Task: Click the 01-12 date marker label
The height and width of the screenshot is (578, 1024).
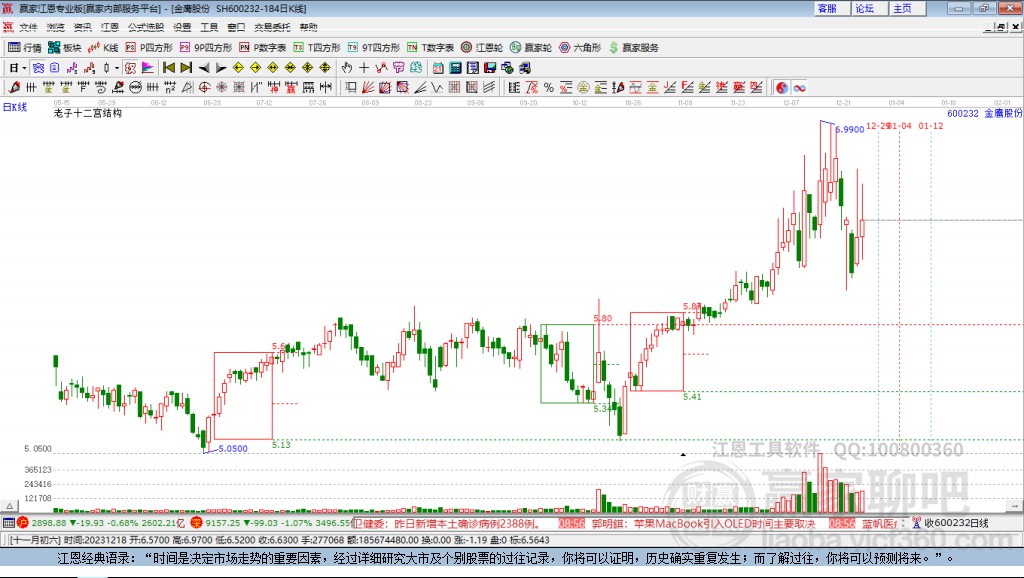Action: pyautogui.click(x=931, y=125)
